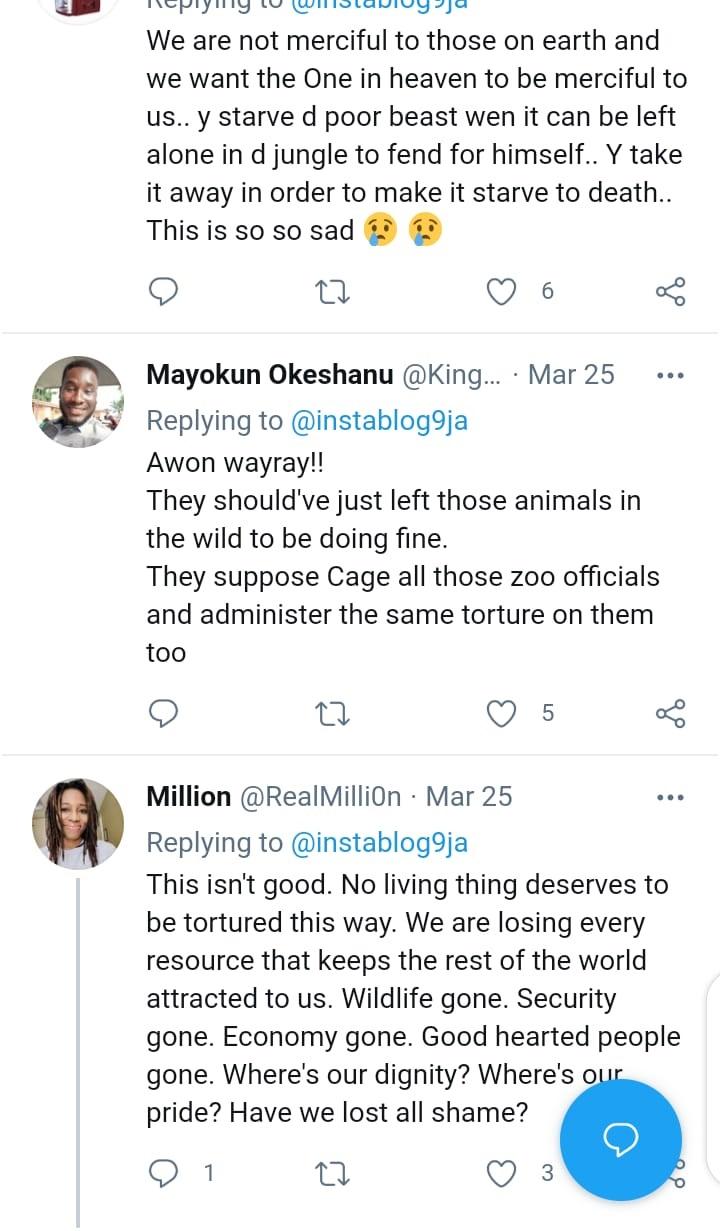Open Mayokun Okeshanu's display name
Image resolution: width=720 pixels, height=1231 pixels.
(270, 375)
